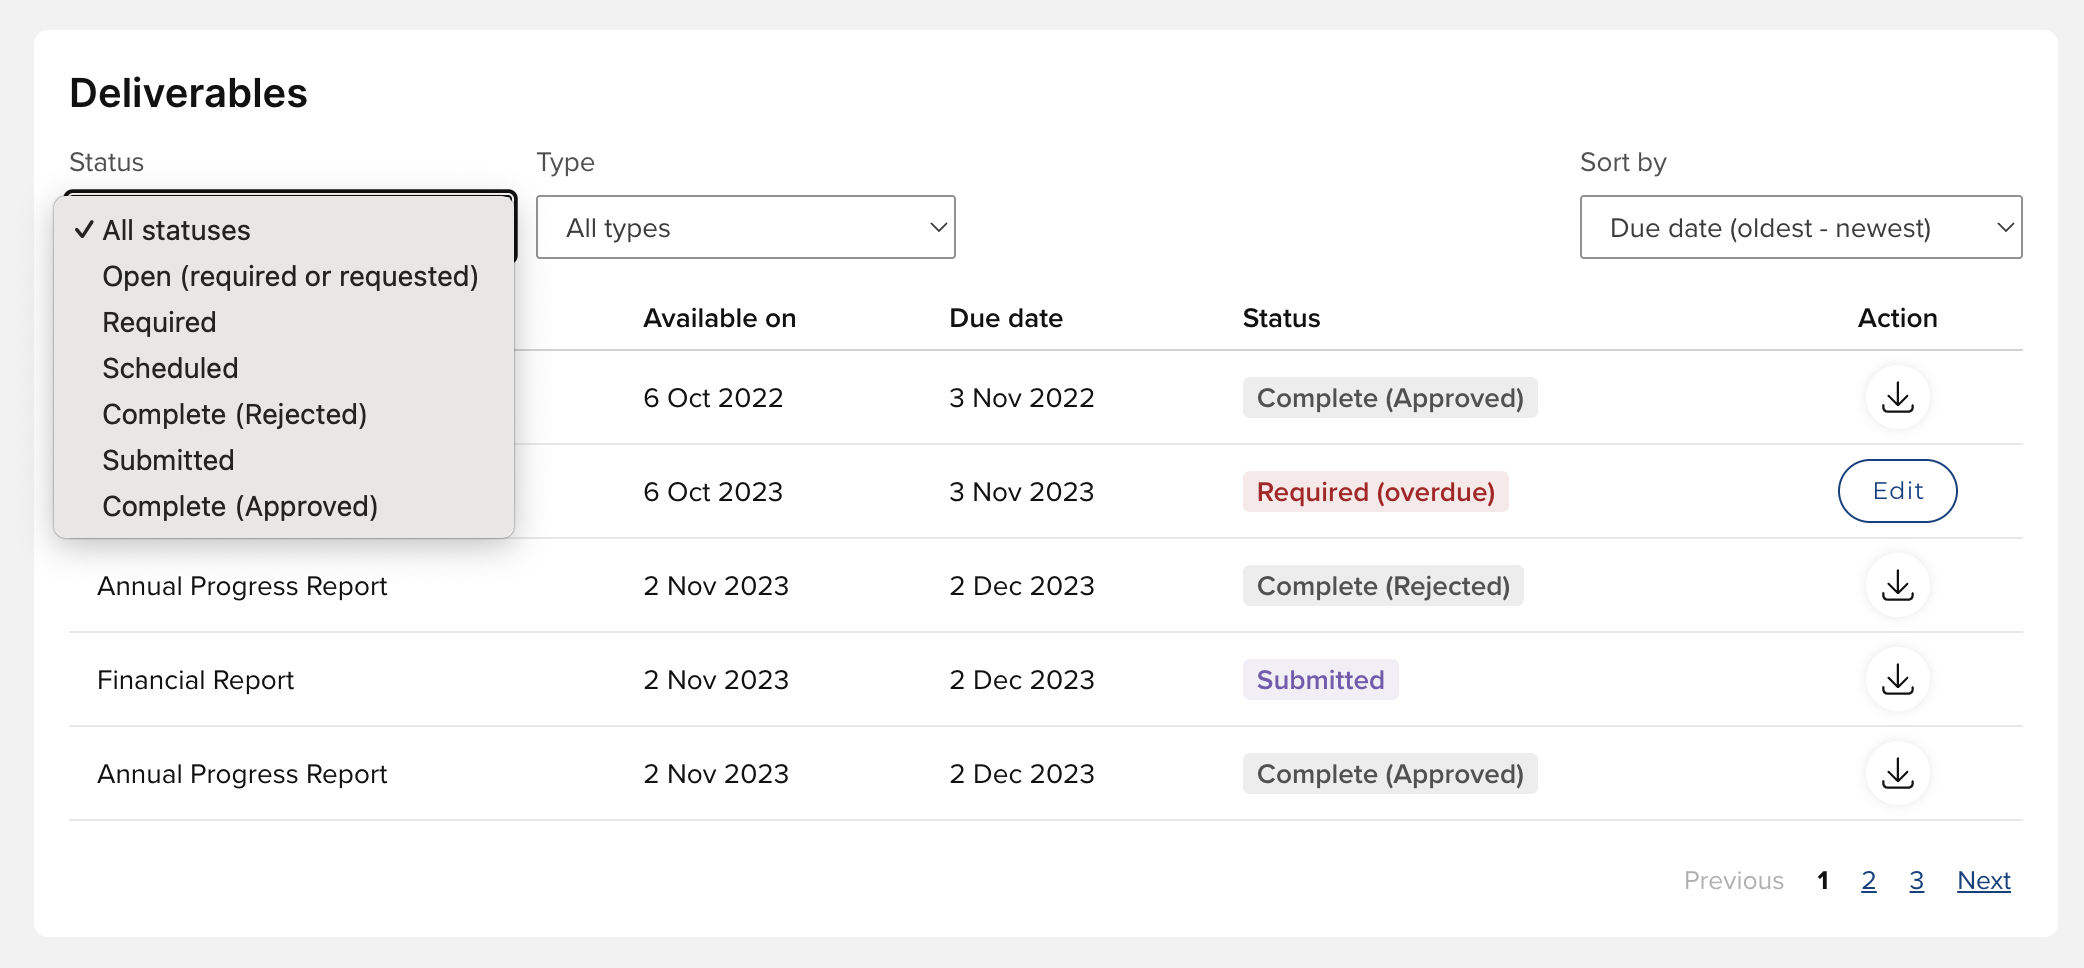Click the Required (overdue) status badge

point(1375,492)
